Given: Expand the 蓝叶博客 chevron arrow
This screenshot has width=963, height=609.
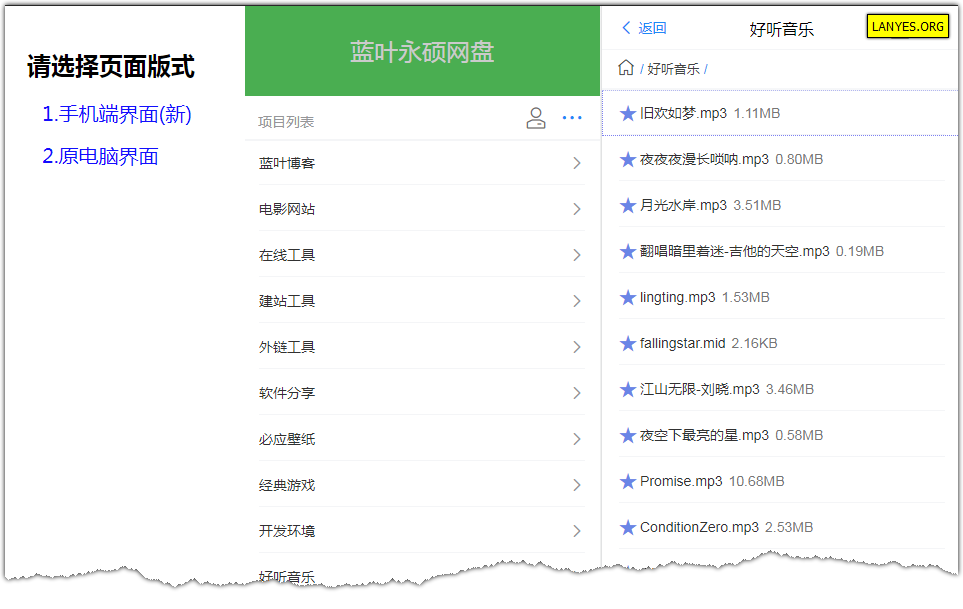Looking at the screenshot, I should click(x=576, y=163).
